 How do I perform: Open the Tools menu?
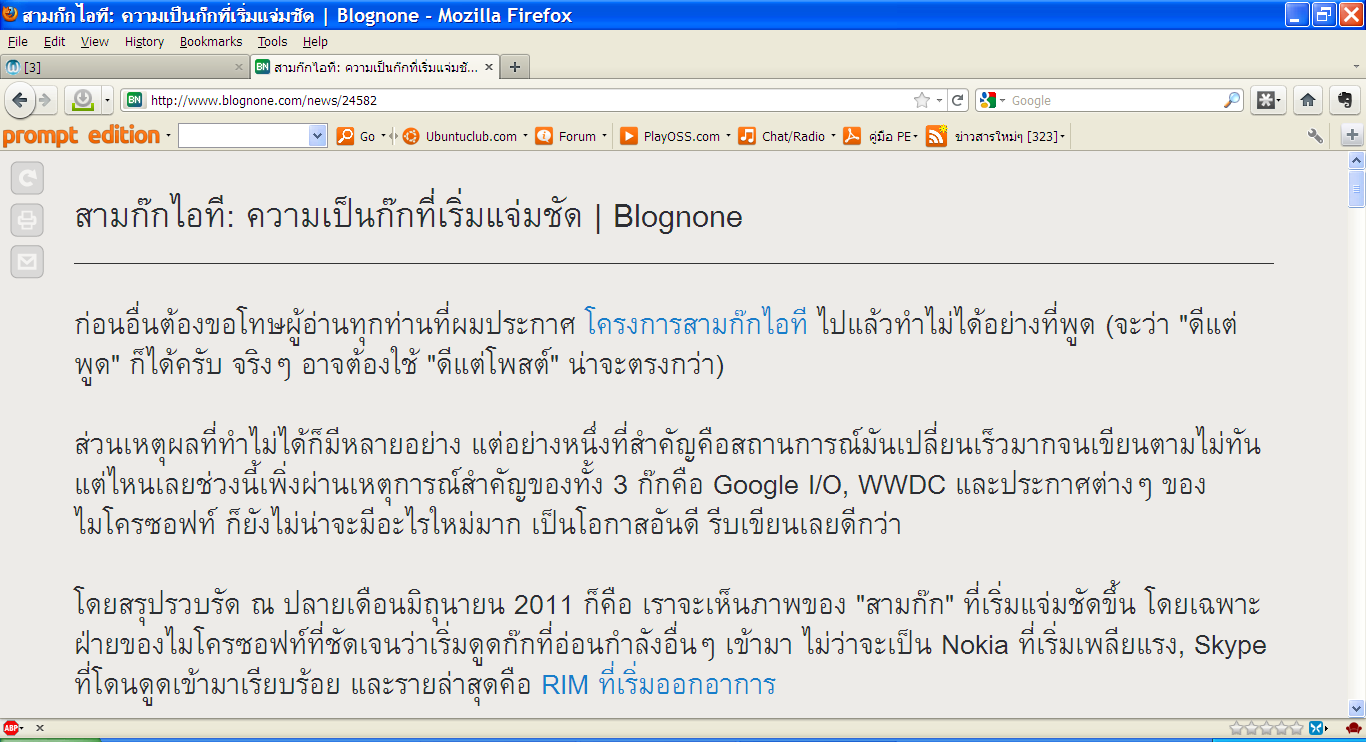point(272,41)
